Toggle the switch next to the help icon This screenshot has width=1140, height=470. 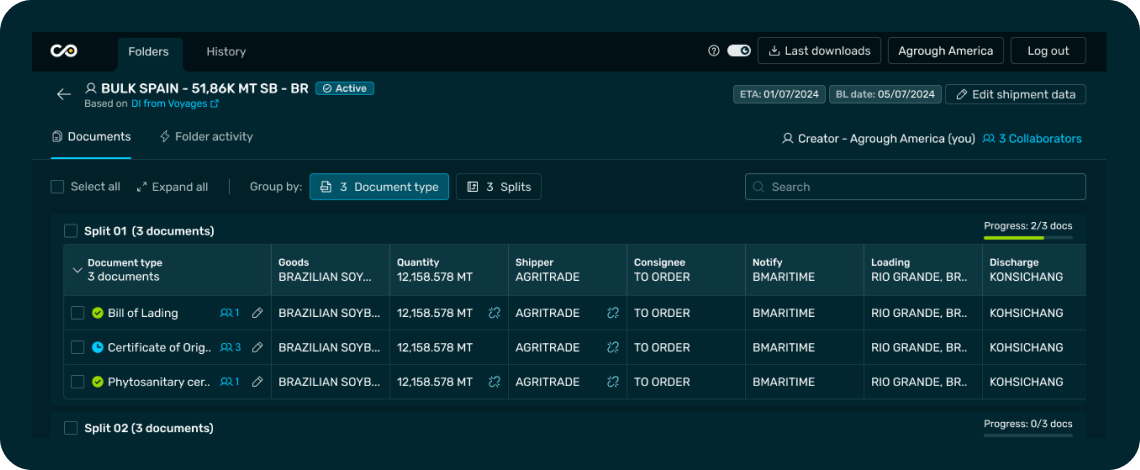click(x=739, y=51)
